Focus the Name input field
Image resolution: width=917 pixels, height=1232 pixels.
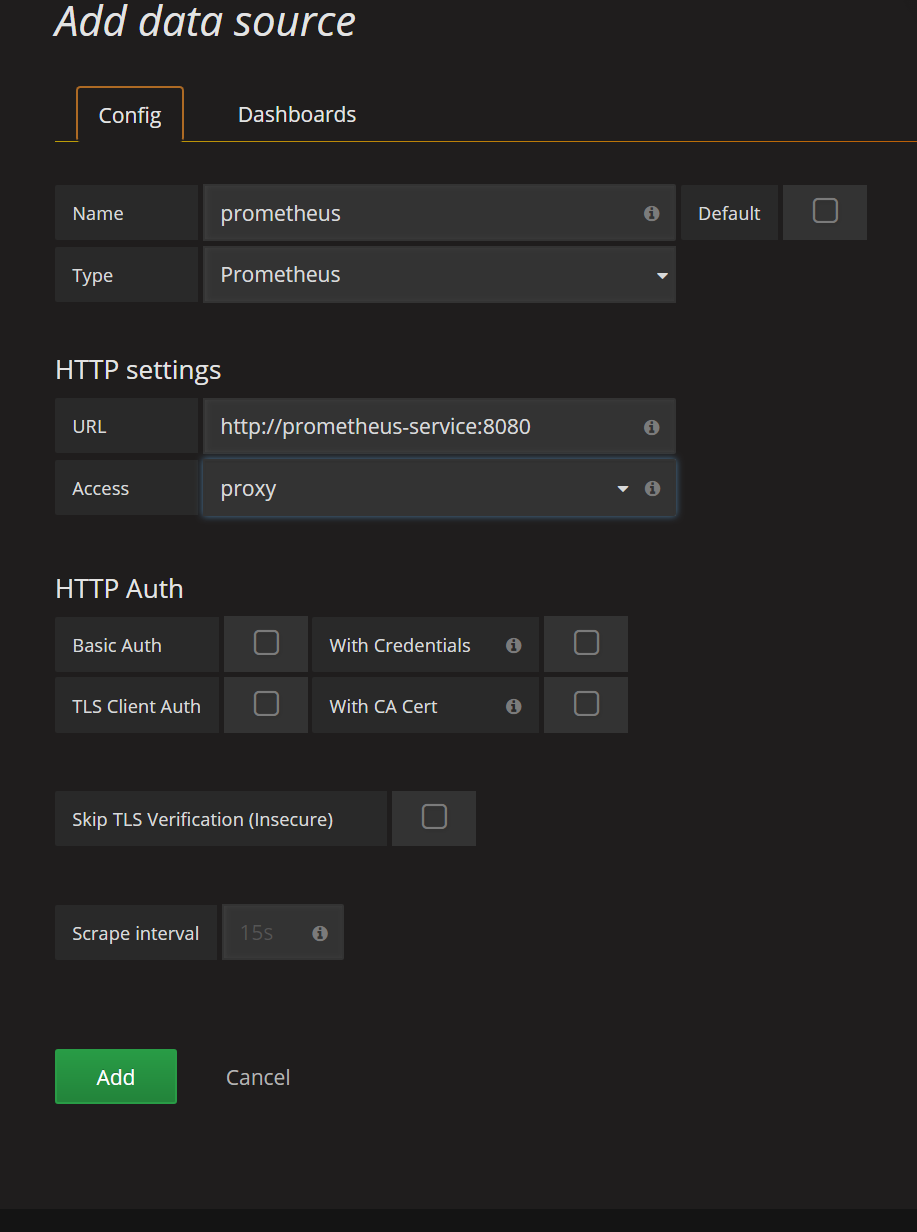(440, 213)
